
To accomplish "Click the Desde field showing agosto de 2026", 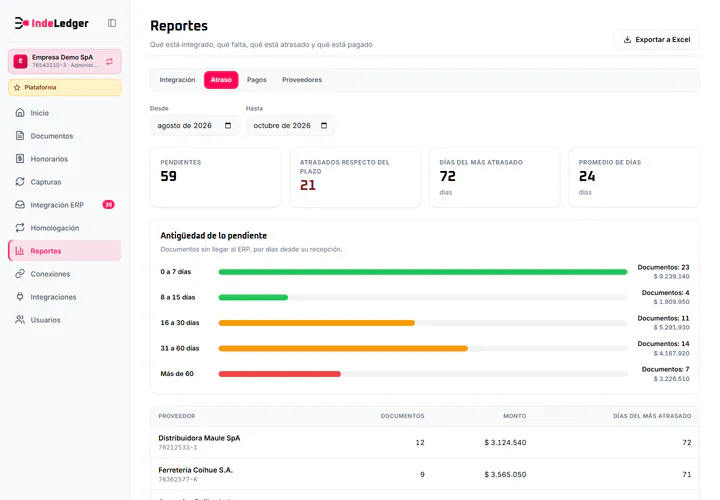I will click(195, 125).
